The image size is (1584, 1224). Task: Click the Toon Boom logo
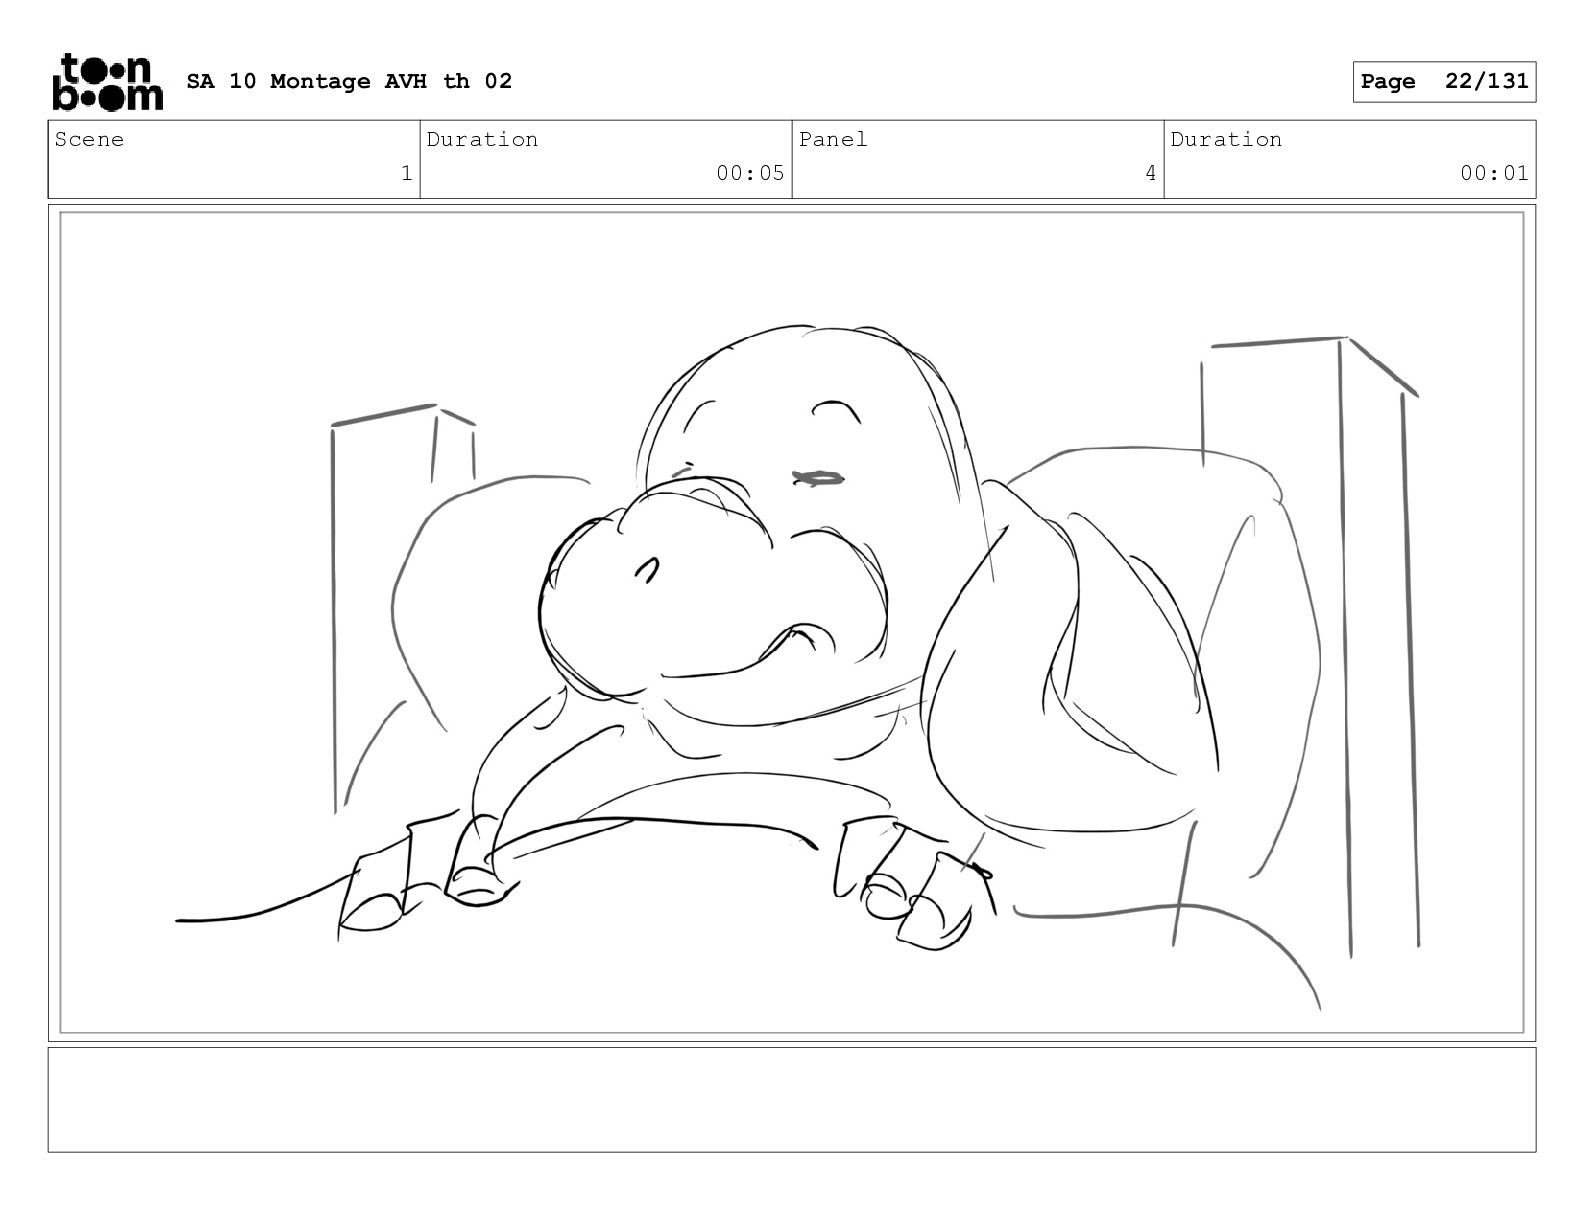[107, 81]
